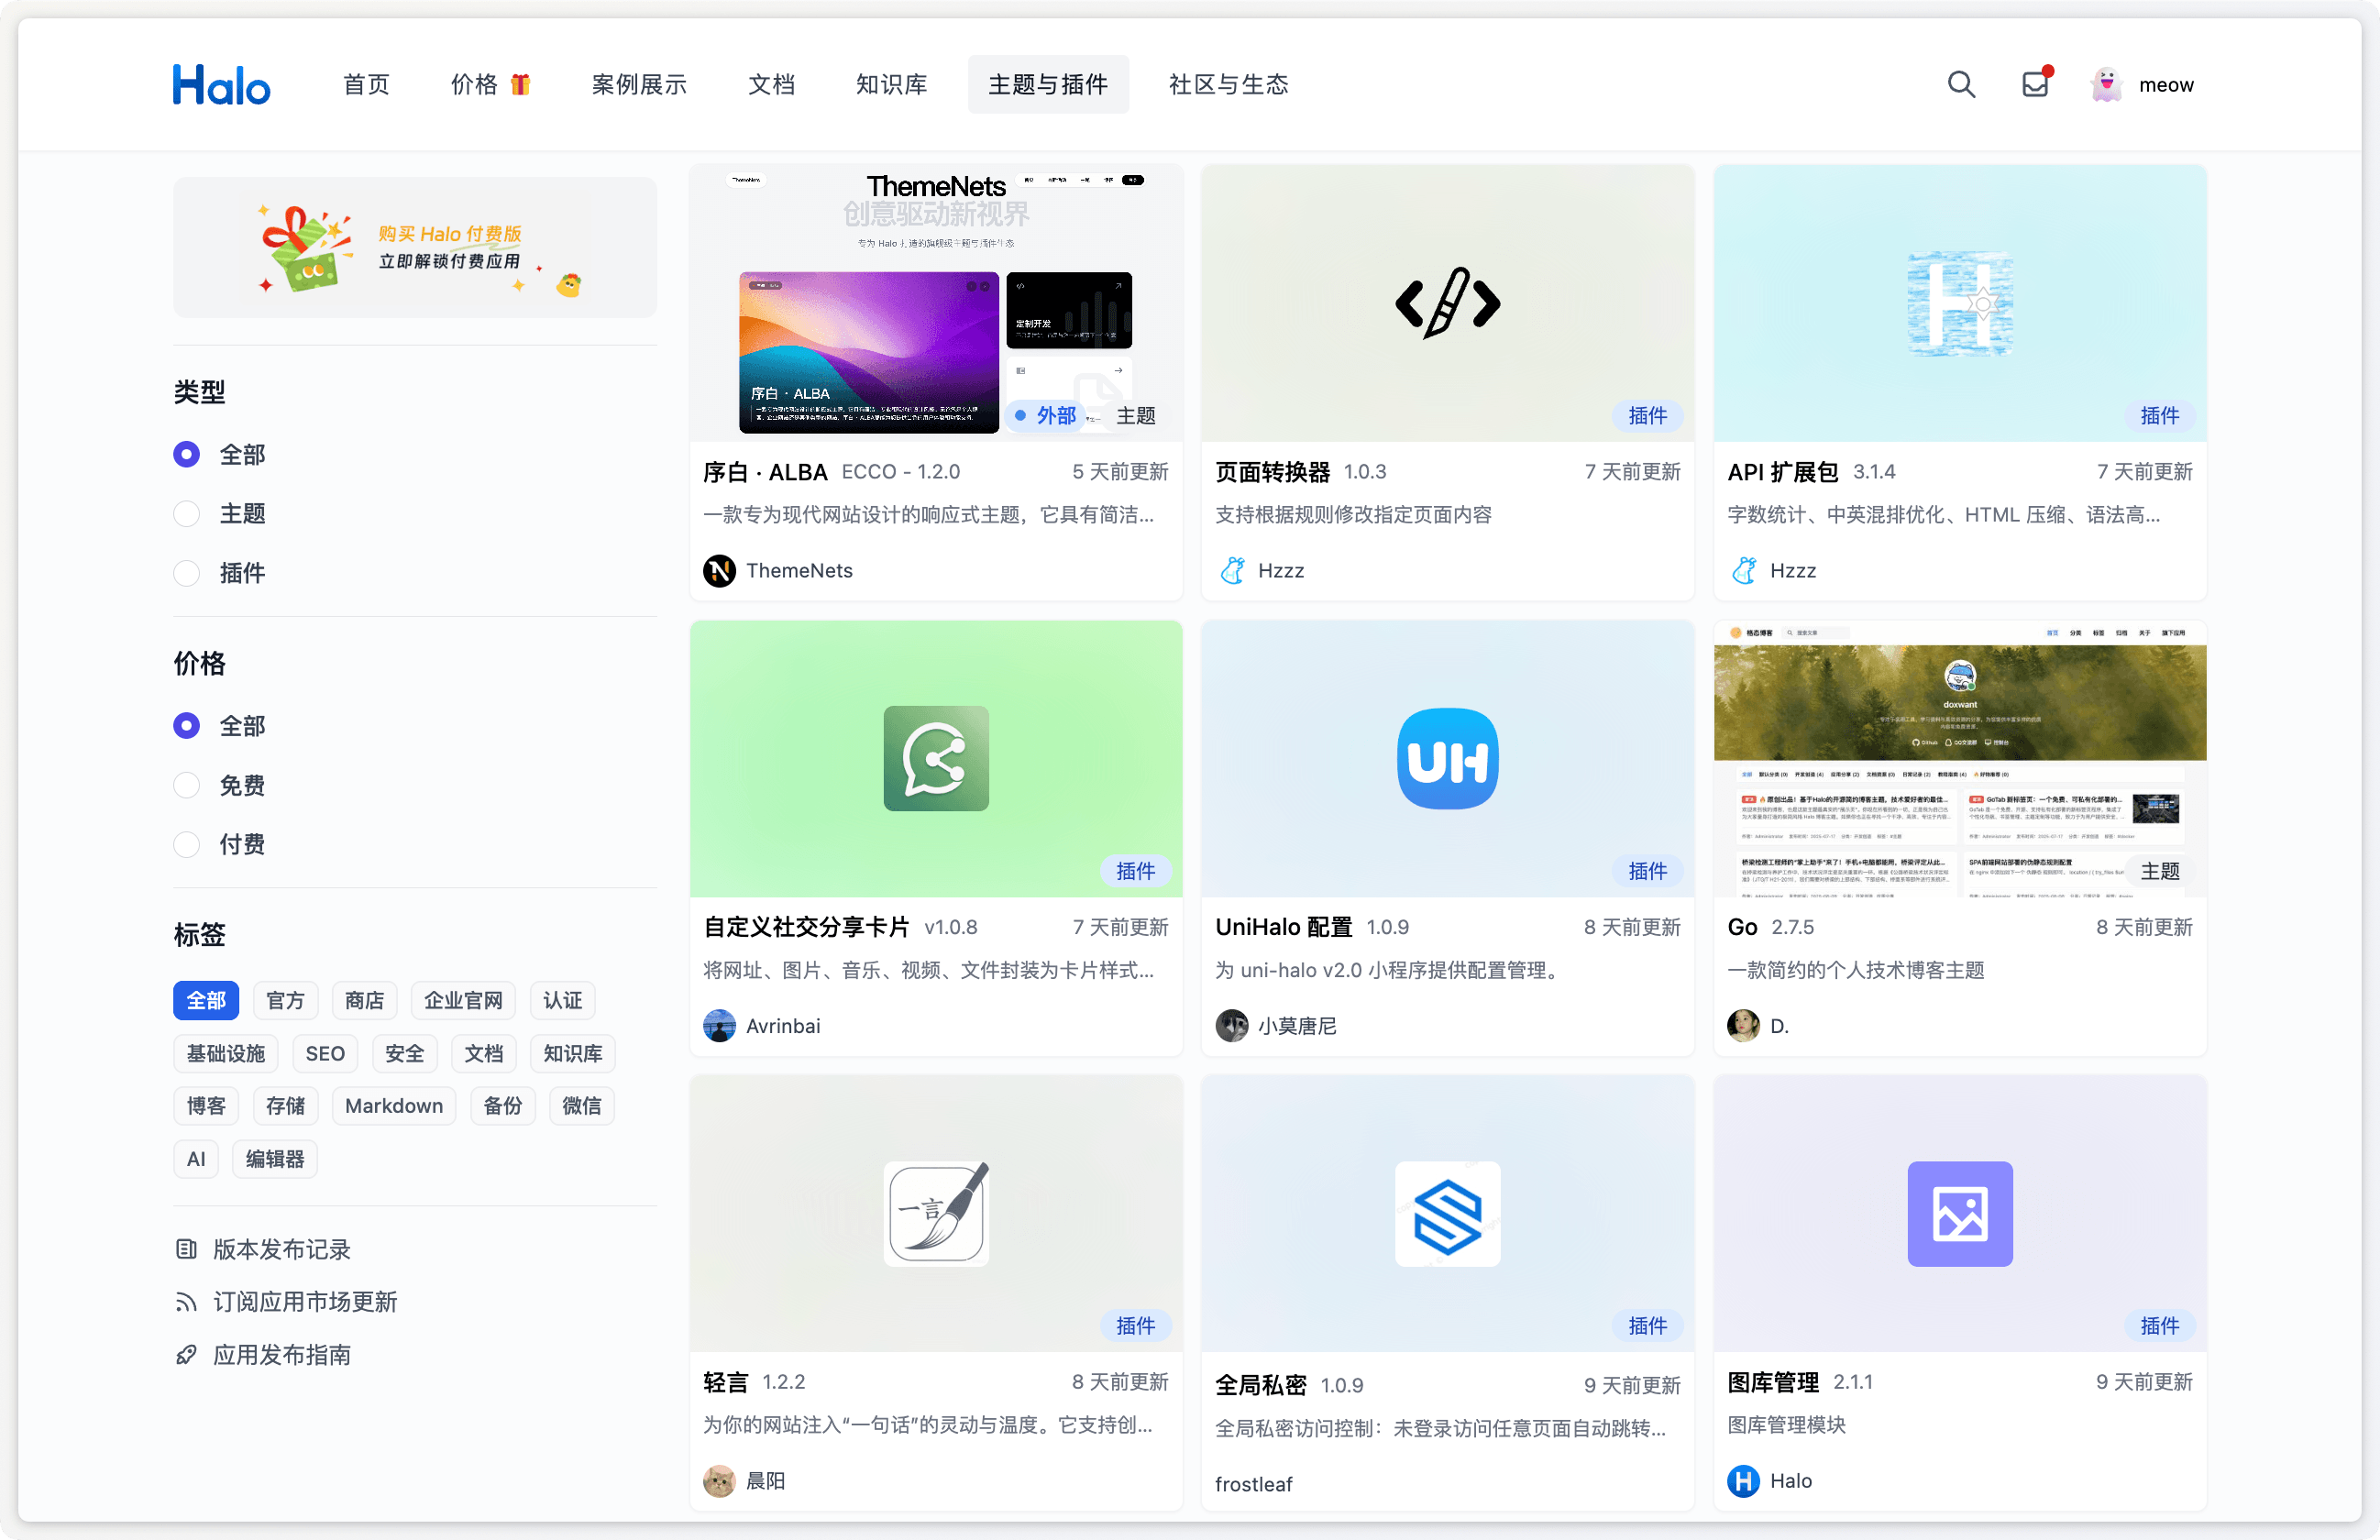Filter by 企业官网 tag

click(463, 1000)
